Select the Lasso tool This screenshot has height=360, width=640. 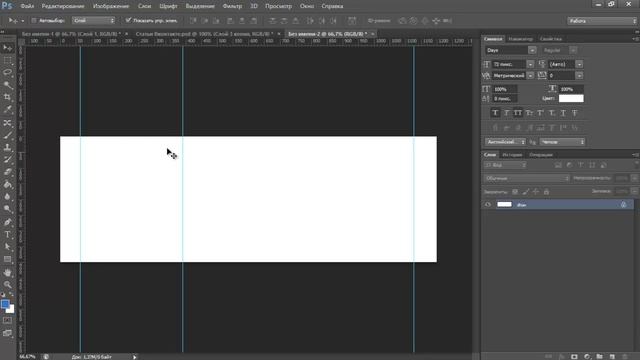pos(7,73)
